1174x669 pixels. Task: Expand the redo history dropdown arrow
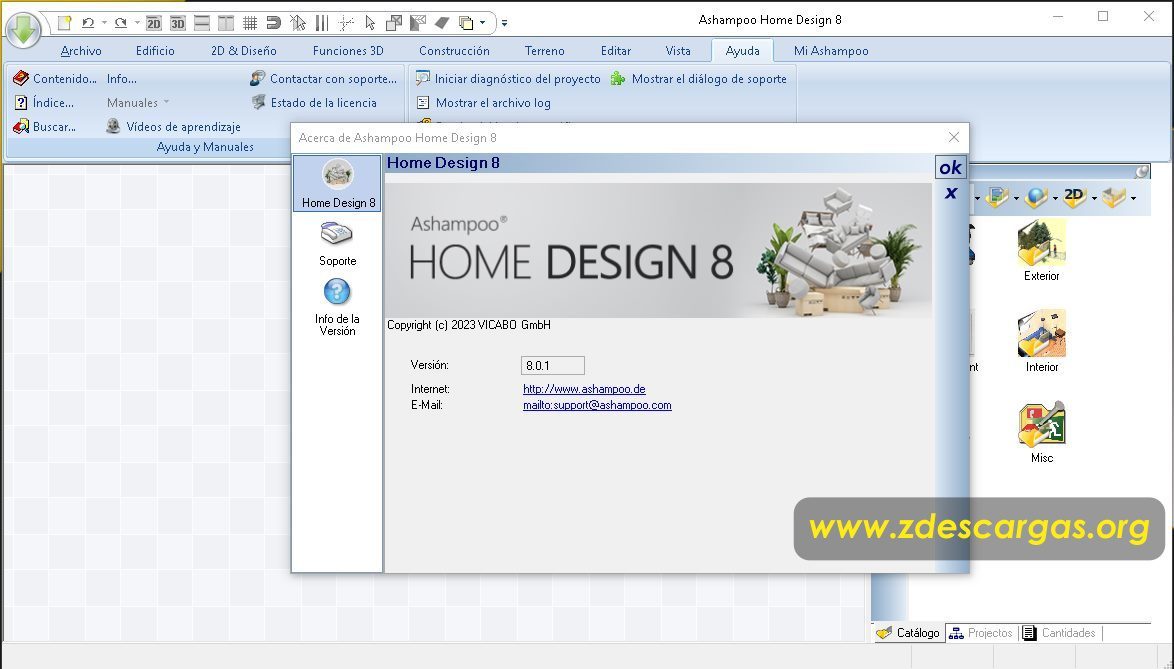137,23
